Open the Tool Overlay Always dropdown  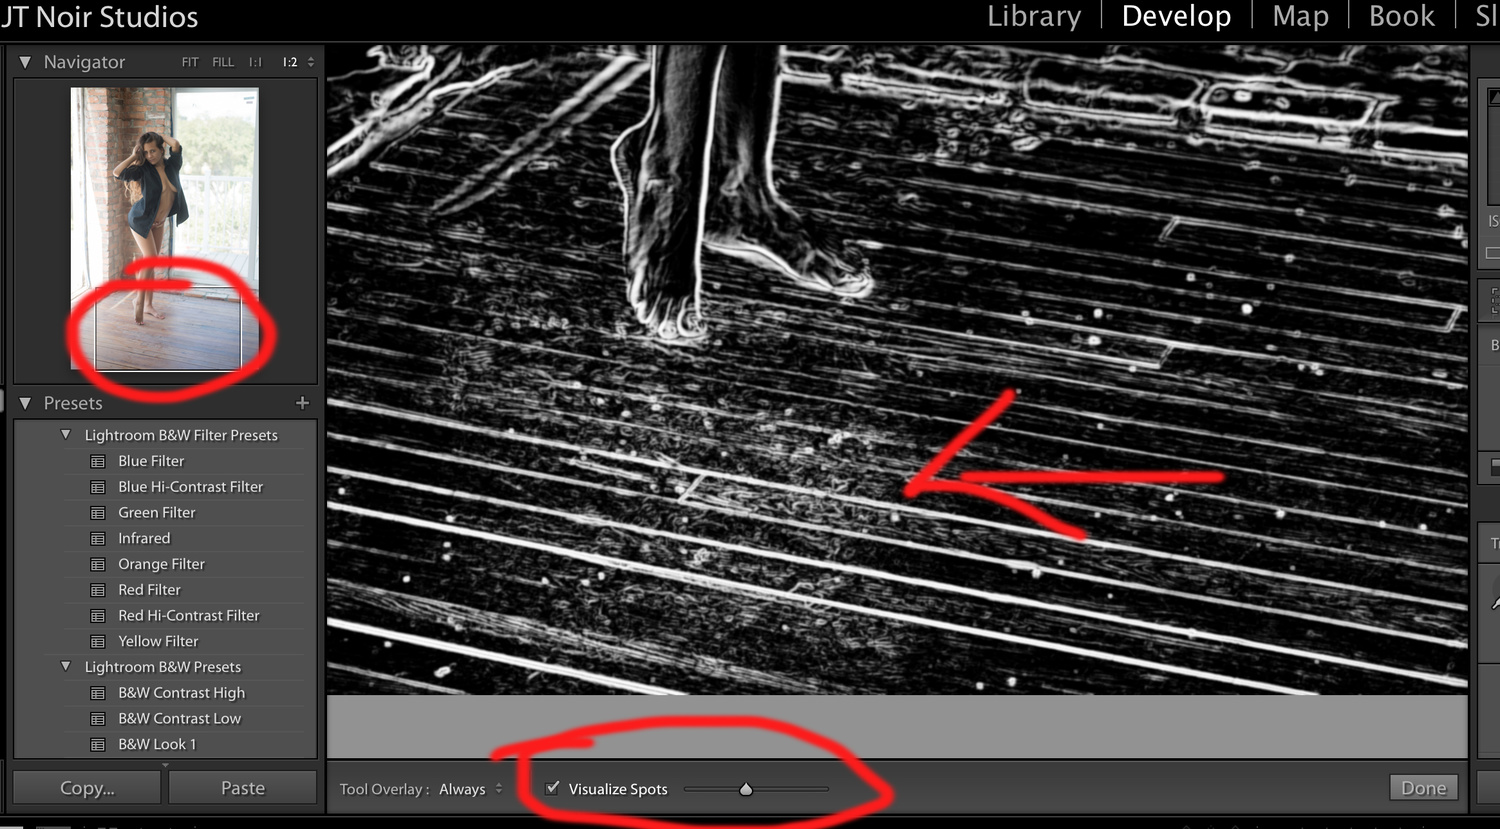coord(469,789)
